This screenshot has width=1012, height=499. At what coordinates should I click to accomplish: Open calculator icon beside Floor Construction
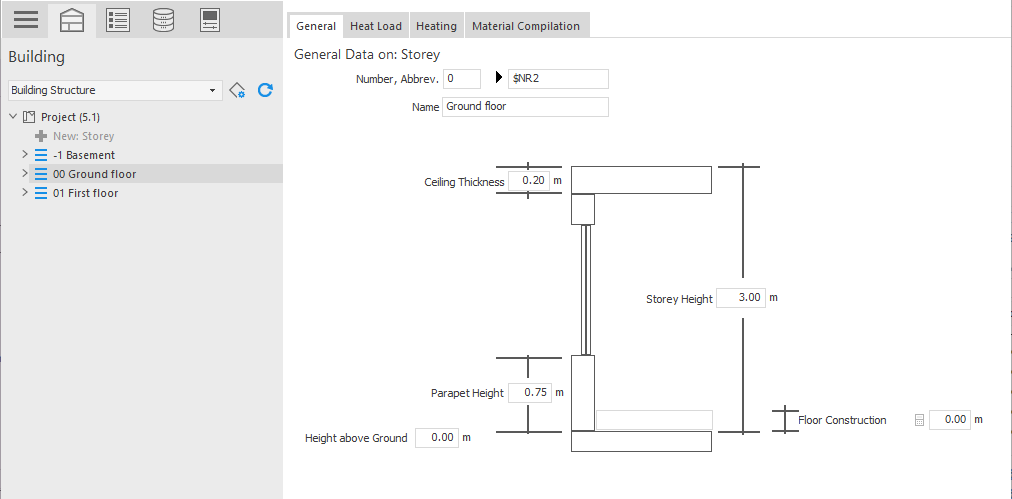920,420
